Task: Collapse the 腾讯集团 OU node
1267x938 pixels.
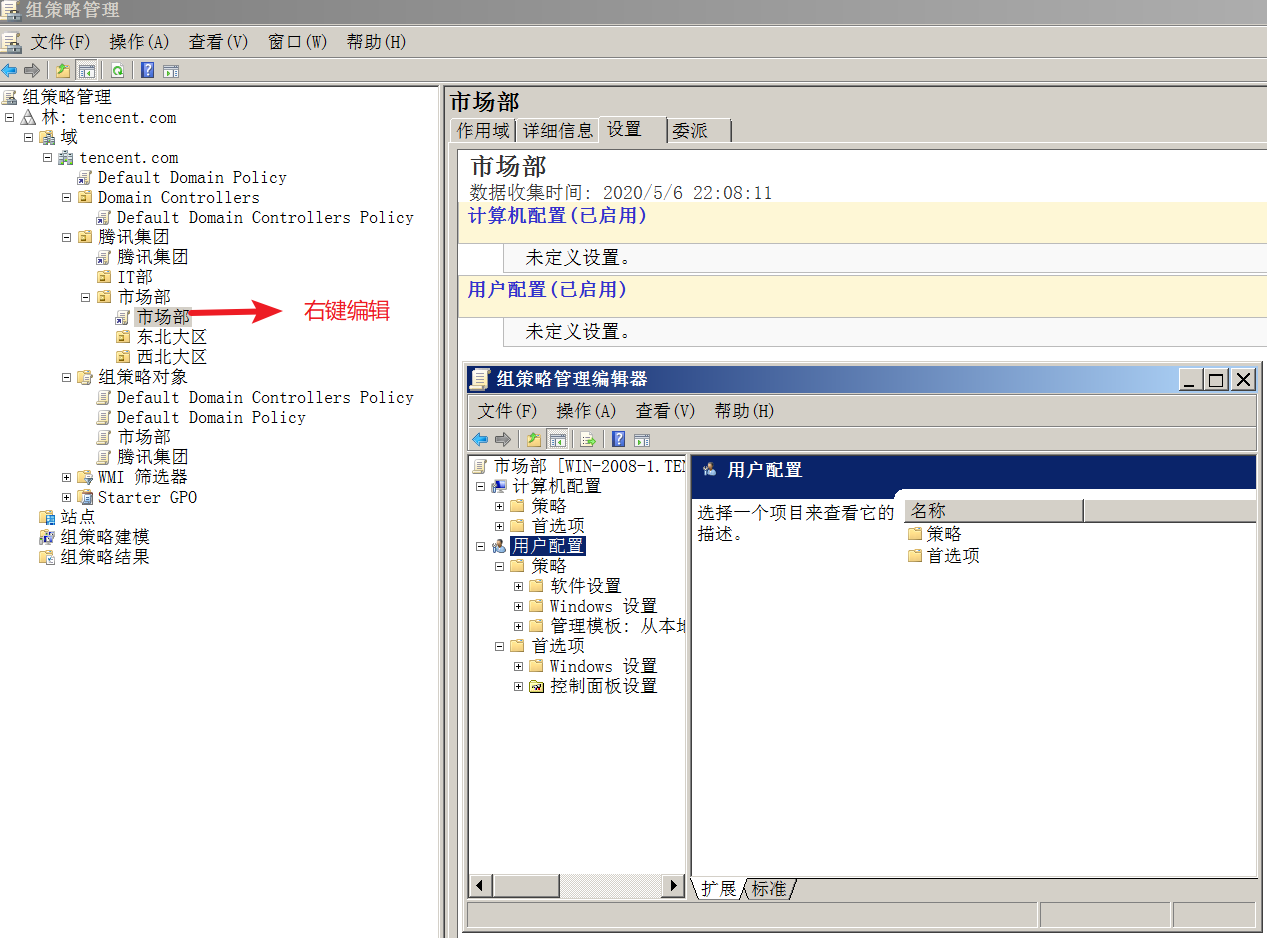Action: [x=67, y=237]
